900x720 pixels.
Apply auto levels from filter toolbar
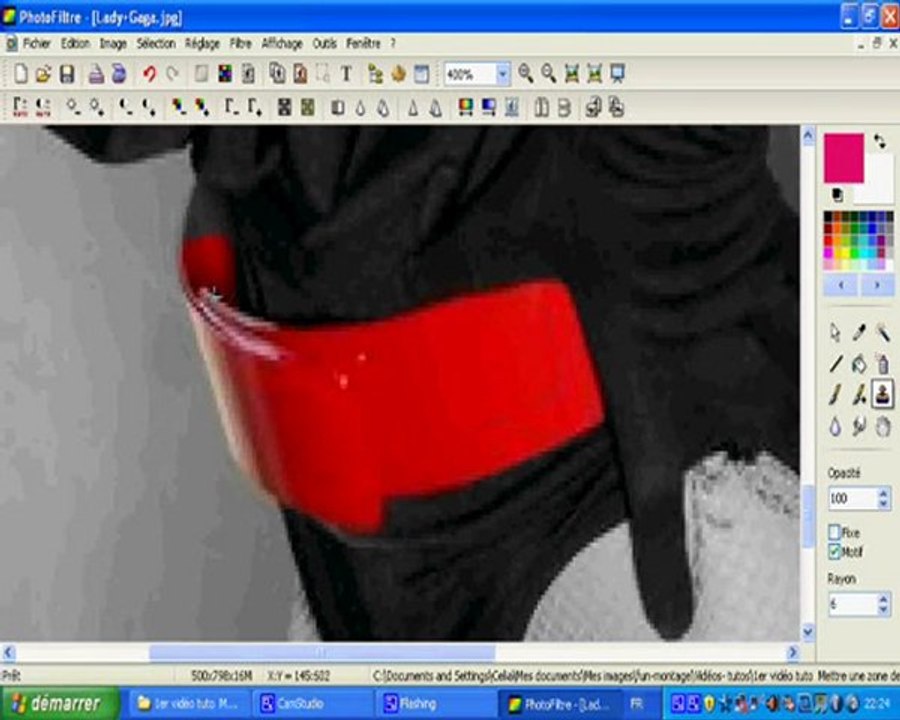(x=20, y=107)
